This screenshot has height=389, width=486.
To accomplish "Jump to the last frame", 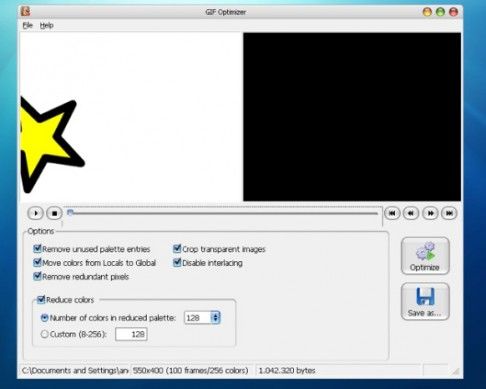I will click(449, 213).
